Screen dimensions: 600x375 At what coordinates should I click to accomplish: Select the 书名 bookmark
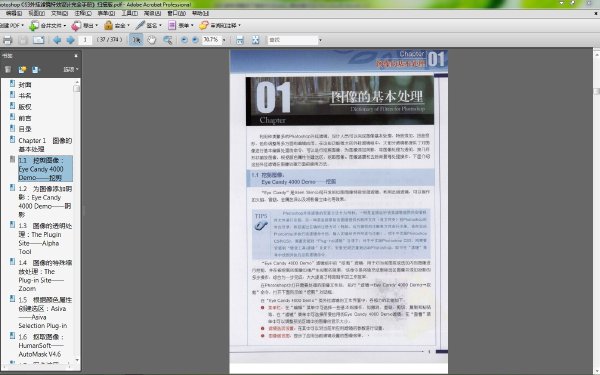25,96
